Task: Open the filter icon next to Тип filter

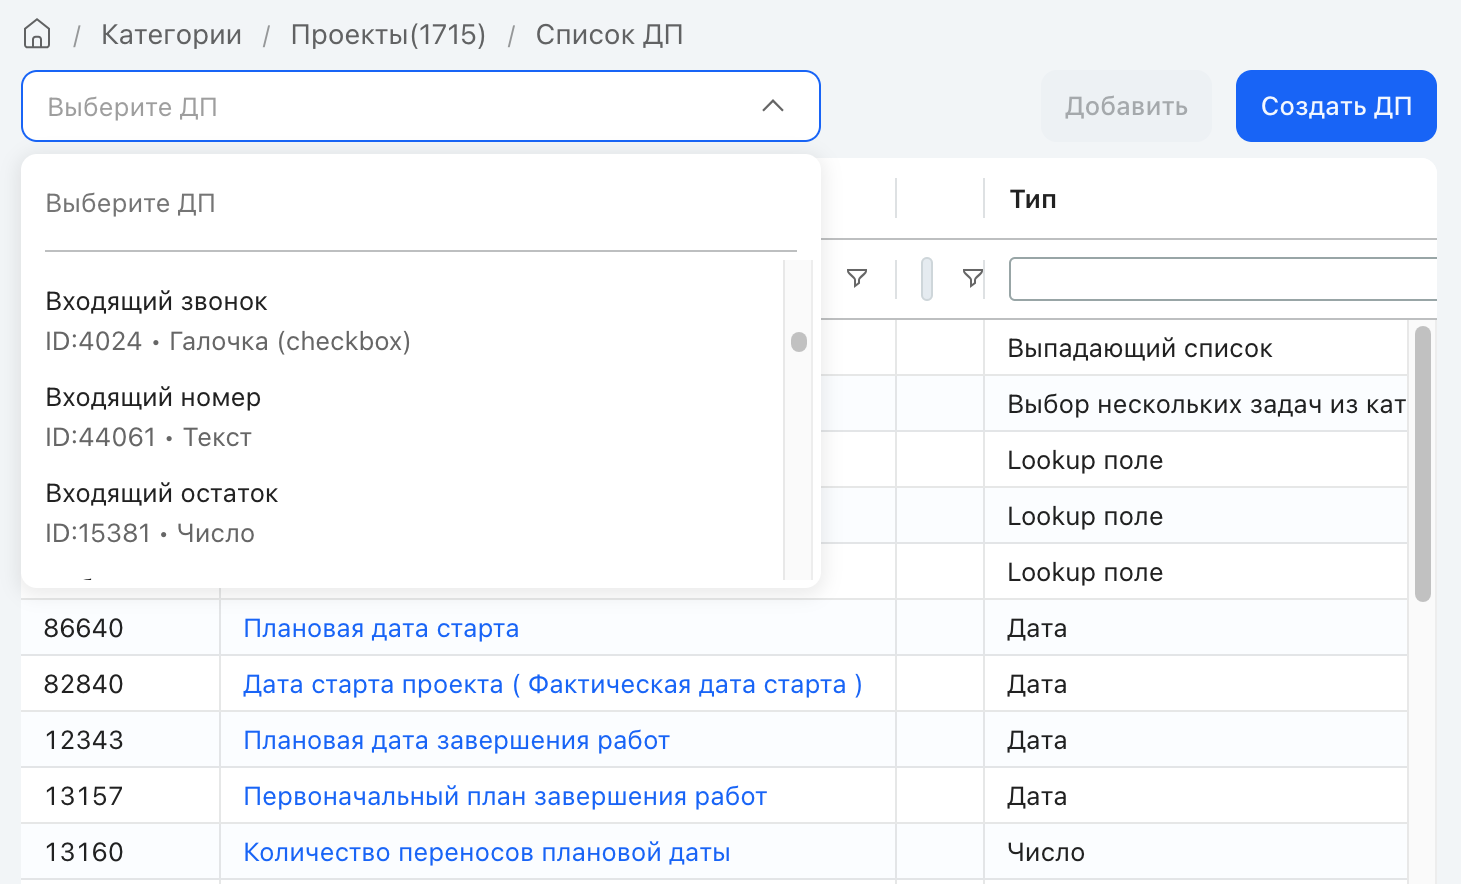Action: (x=972, y=278)
